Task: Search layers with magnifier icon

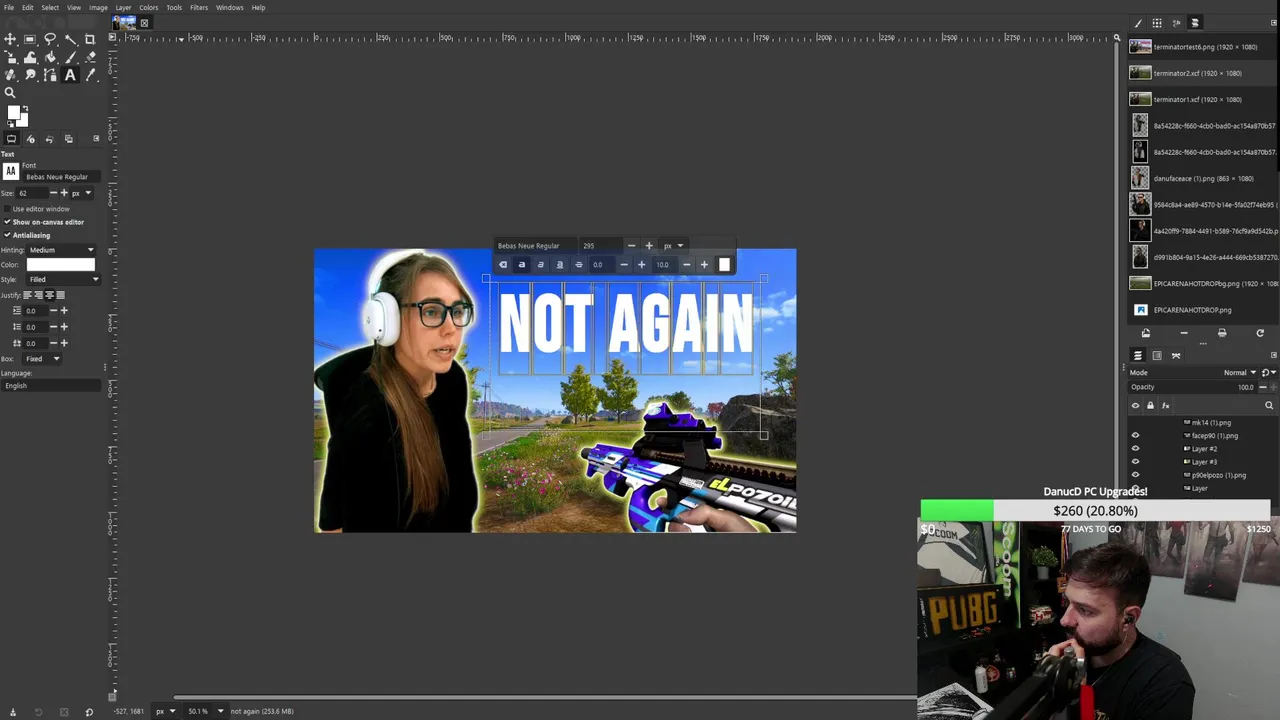Action: (x=1269, y=406)
